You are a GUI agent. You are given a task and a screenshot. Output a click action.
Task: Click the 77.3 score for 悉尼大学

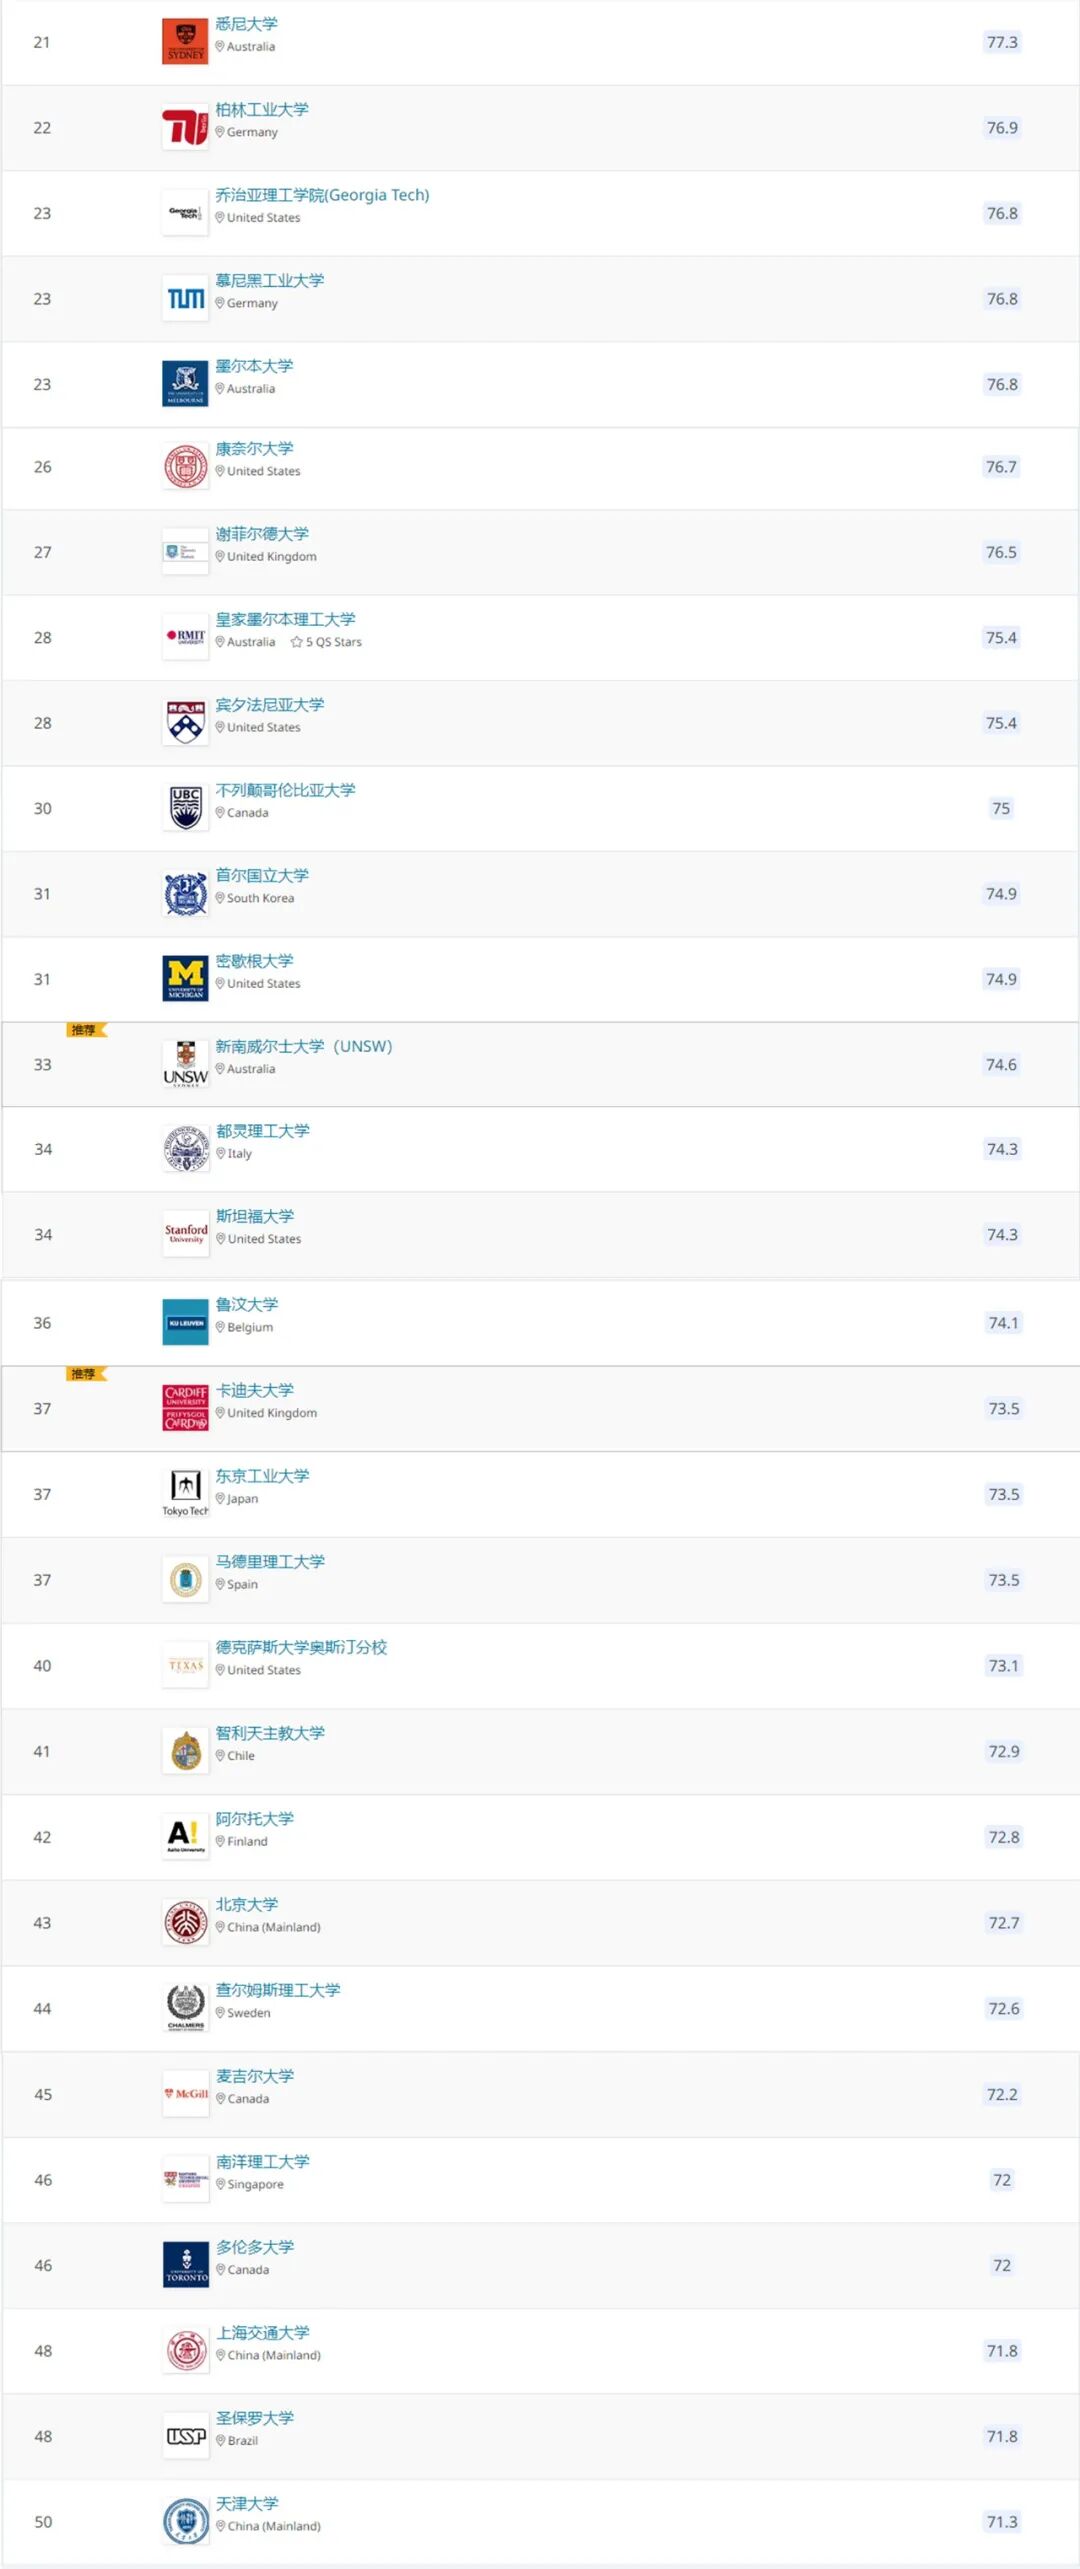tap(1002, 42)
